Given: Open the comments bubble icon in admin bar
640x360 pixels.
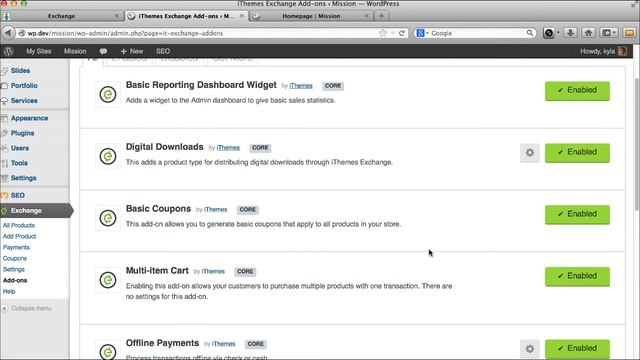Looking at the screenshot, I should click(103, 51).
